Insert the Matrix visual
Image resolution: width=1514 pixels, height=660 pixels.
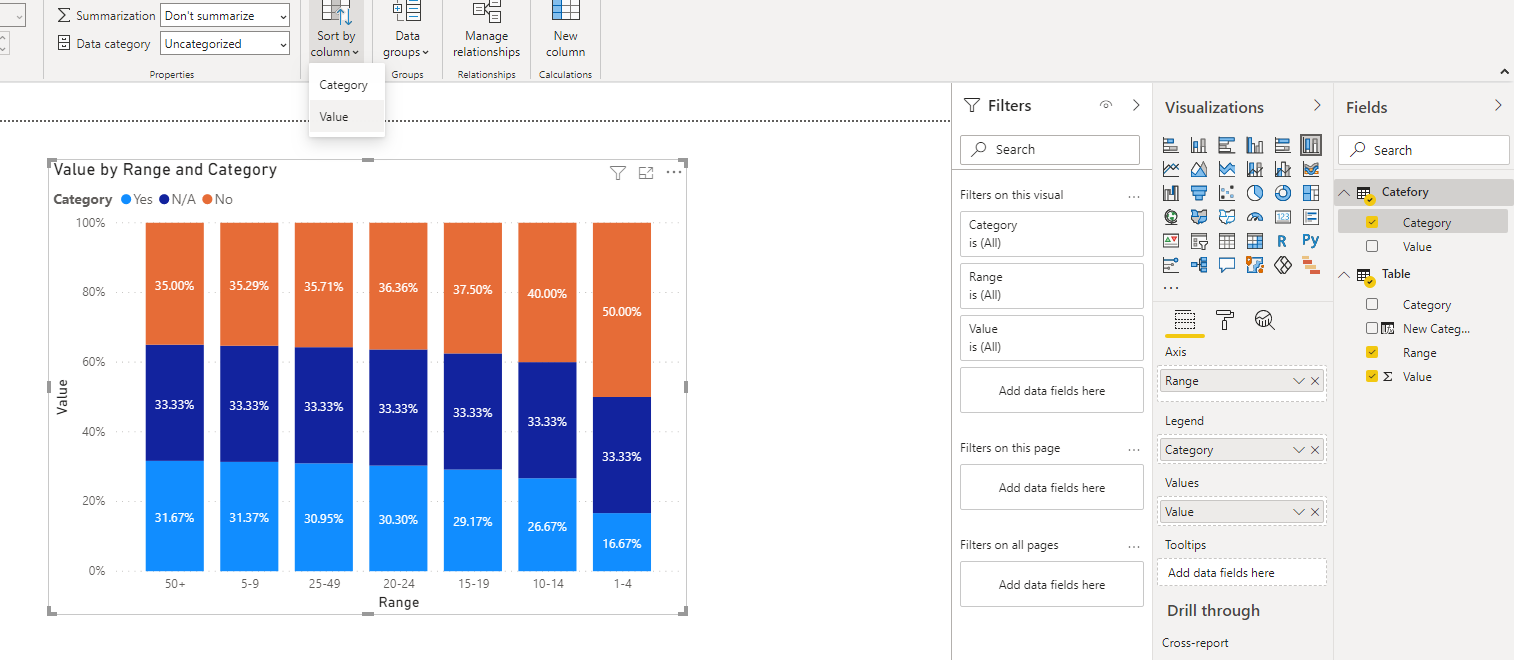tap(1255, 241)
